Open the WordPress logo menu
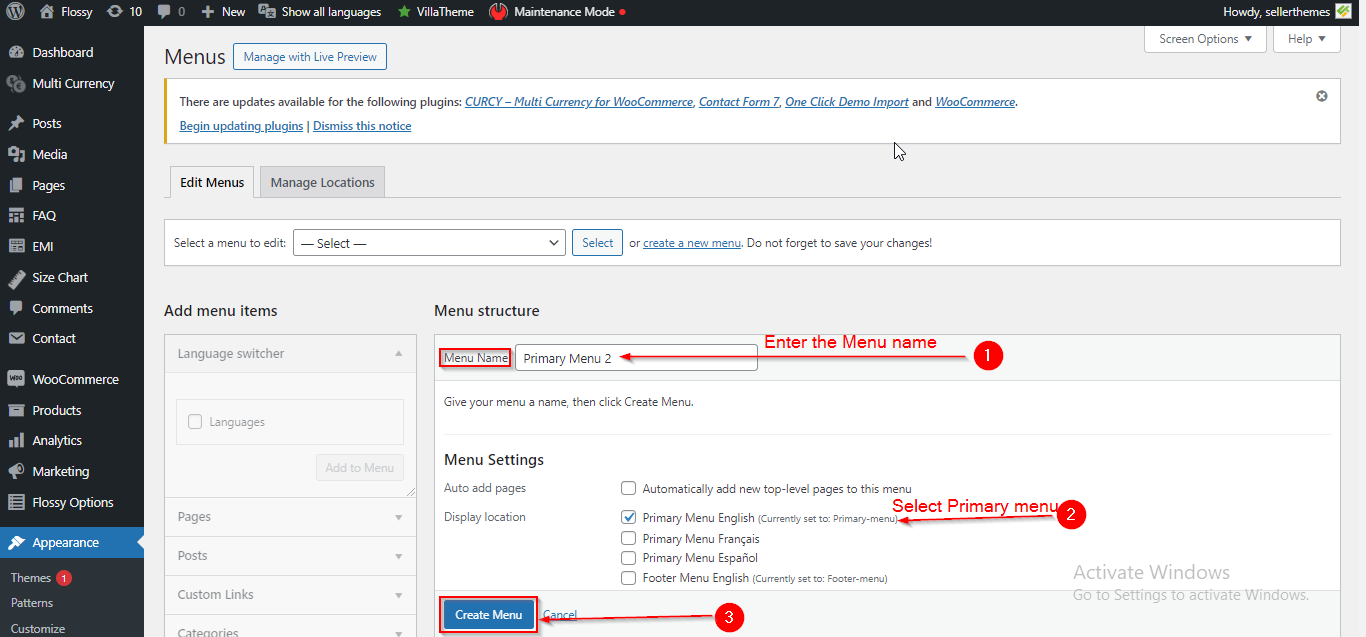The image size is (1366, 637). point(16,12)
